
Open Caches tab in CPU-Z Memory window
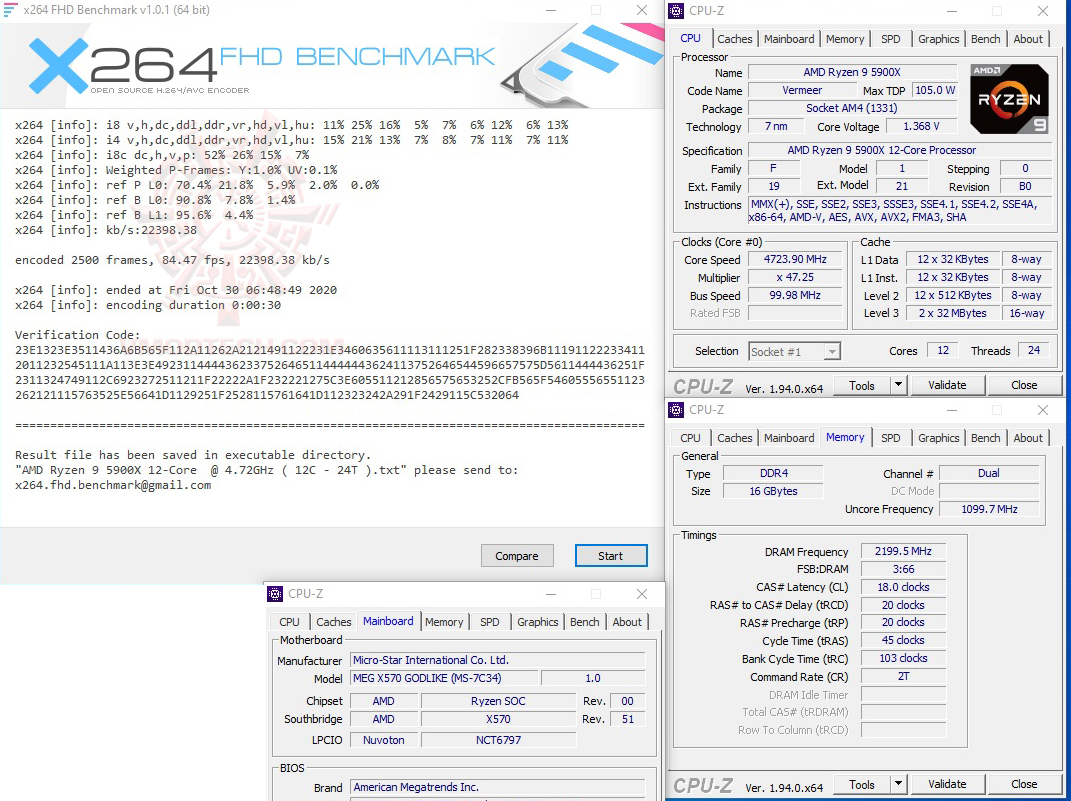point(735,438)
